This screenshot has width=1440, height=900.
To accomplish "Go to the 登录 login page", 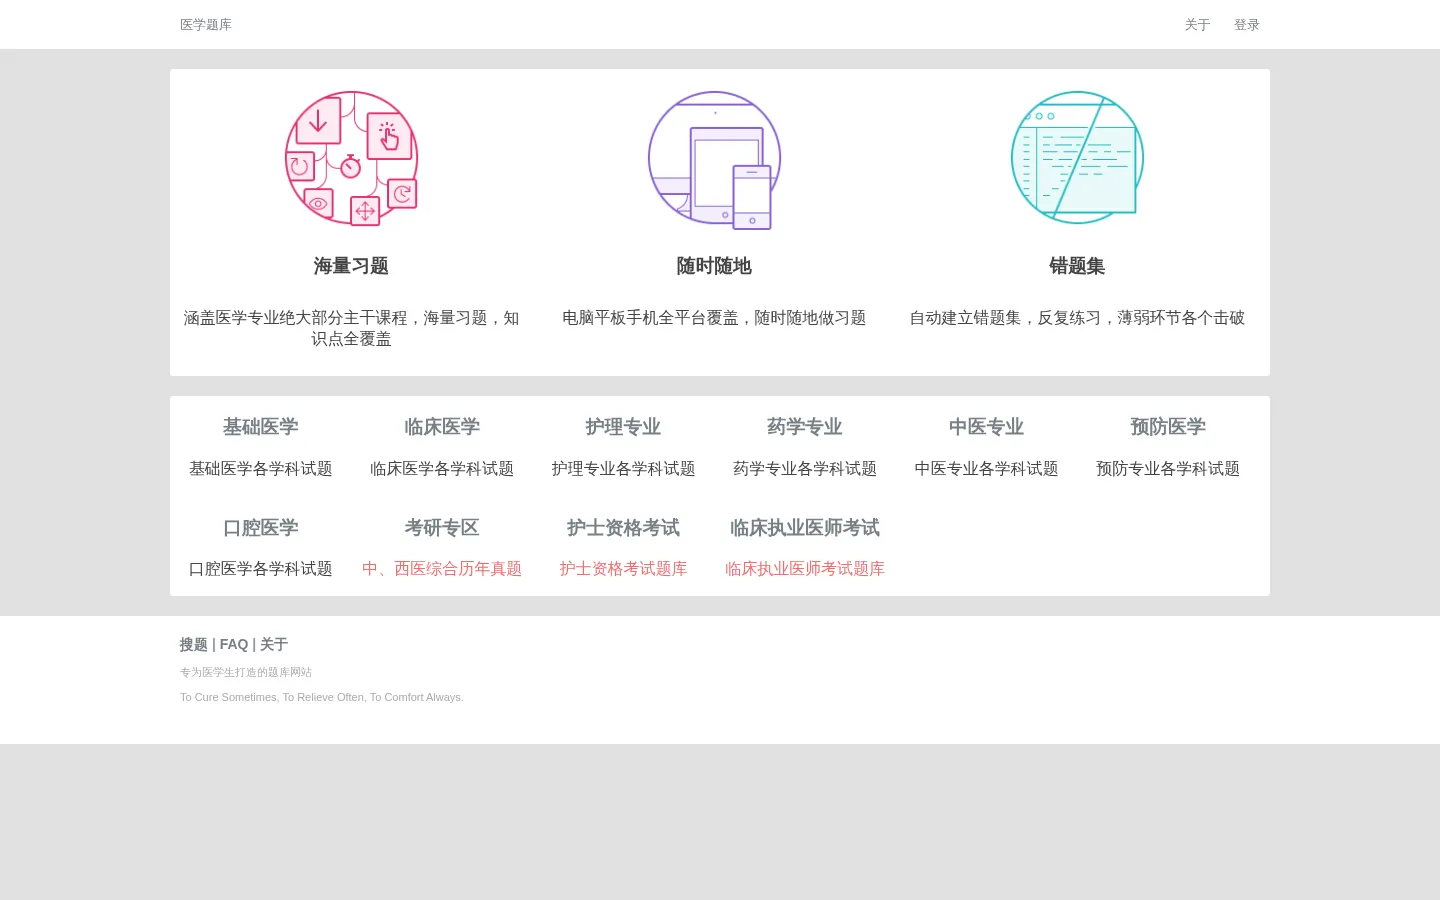I will [x=1247, y=25].
